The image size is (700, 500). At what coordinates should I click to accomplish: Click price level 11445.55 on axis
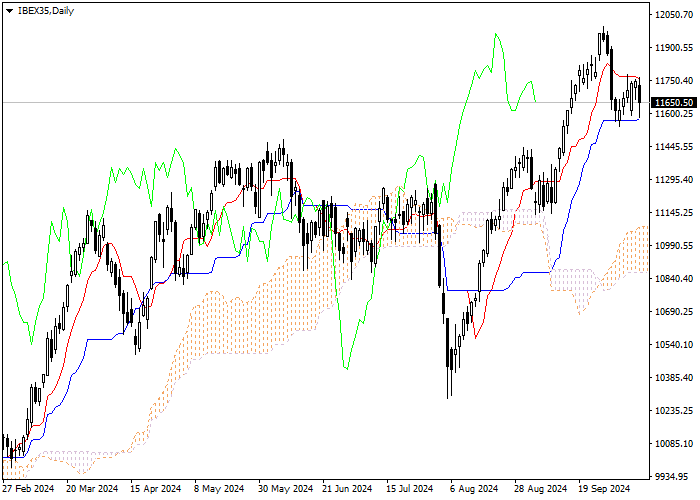pyautogui.click(x=674, y=147)
